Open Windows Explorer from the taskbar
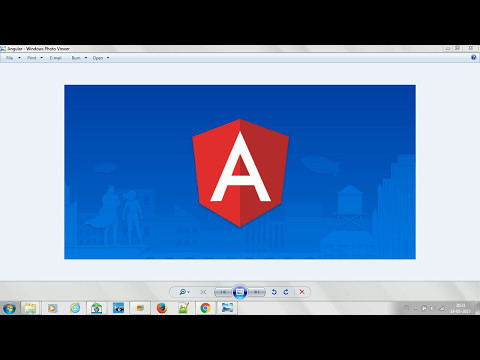This screenshot has height=360, width=480. [30, 308]
